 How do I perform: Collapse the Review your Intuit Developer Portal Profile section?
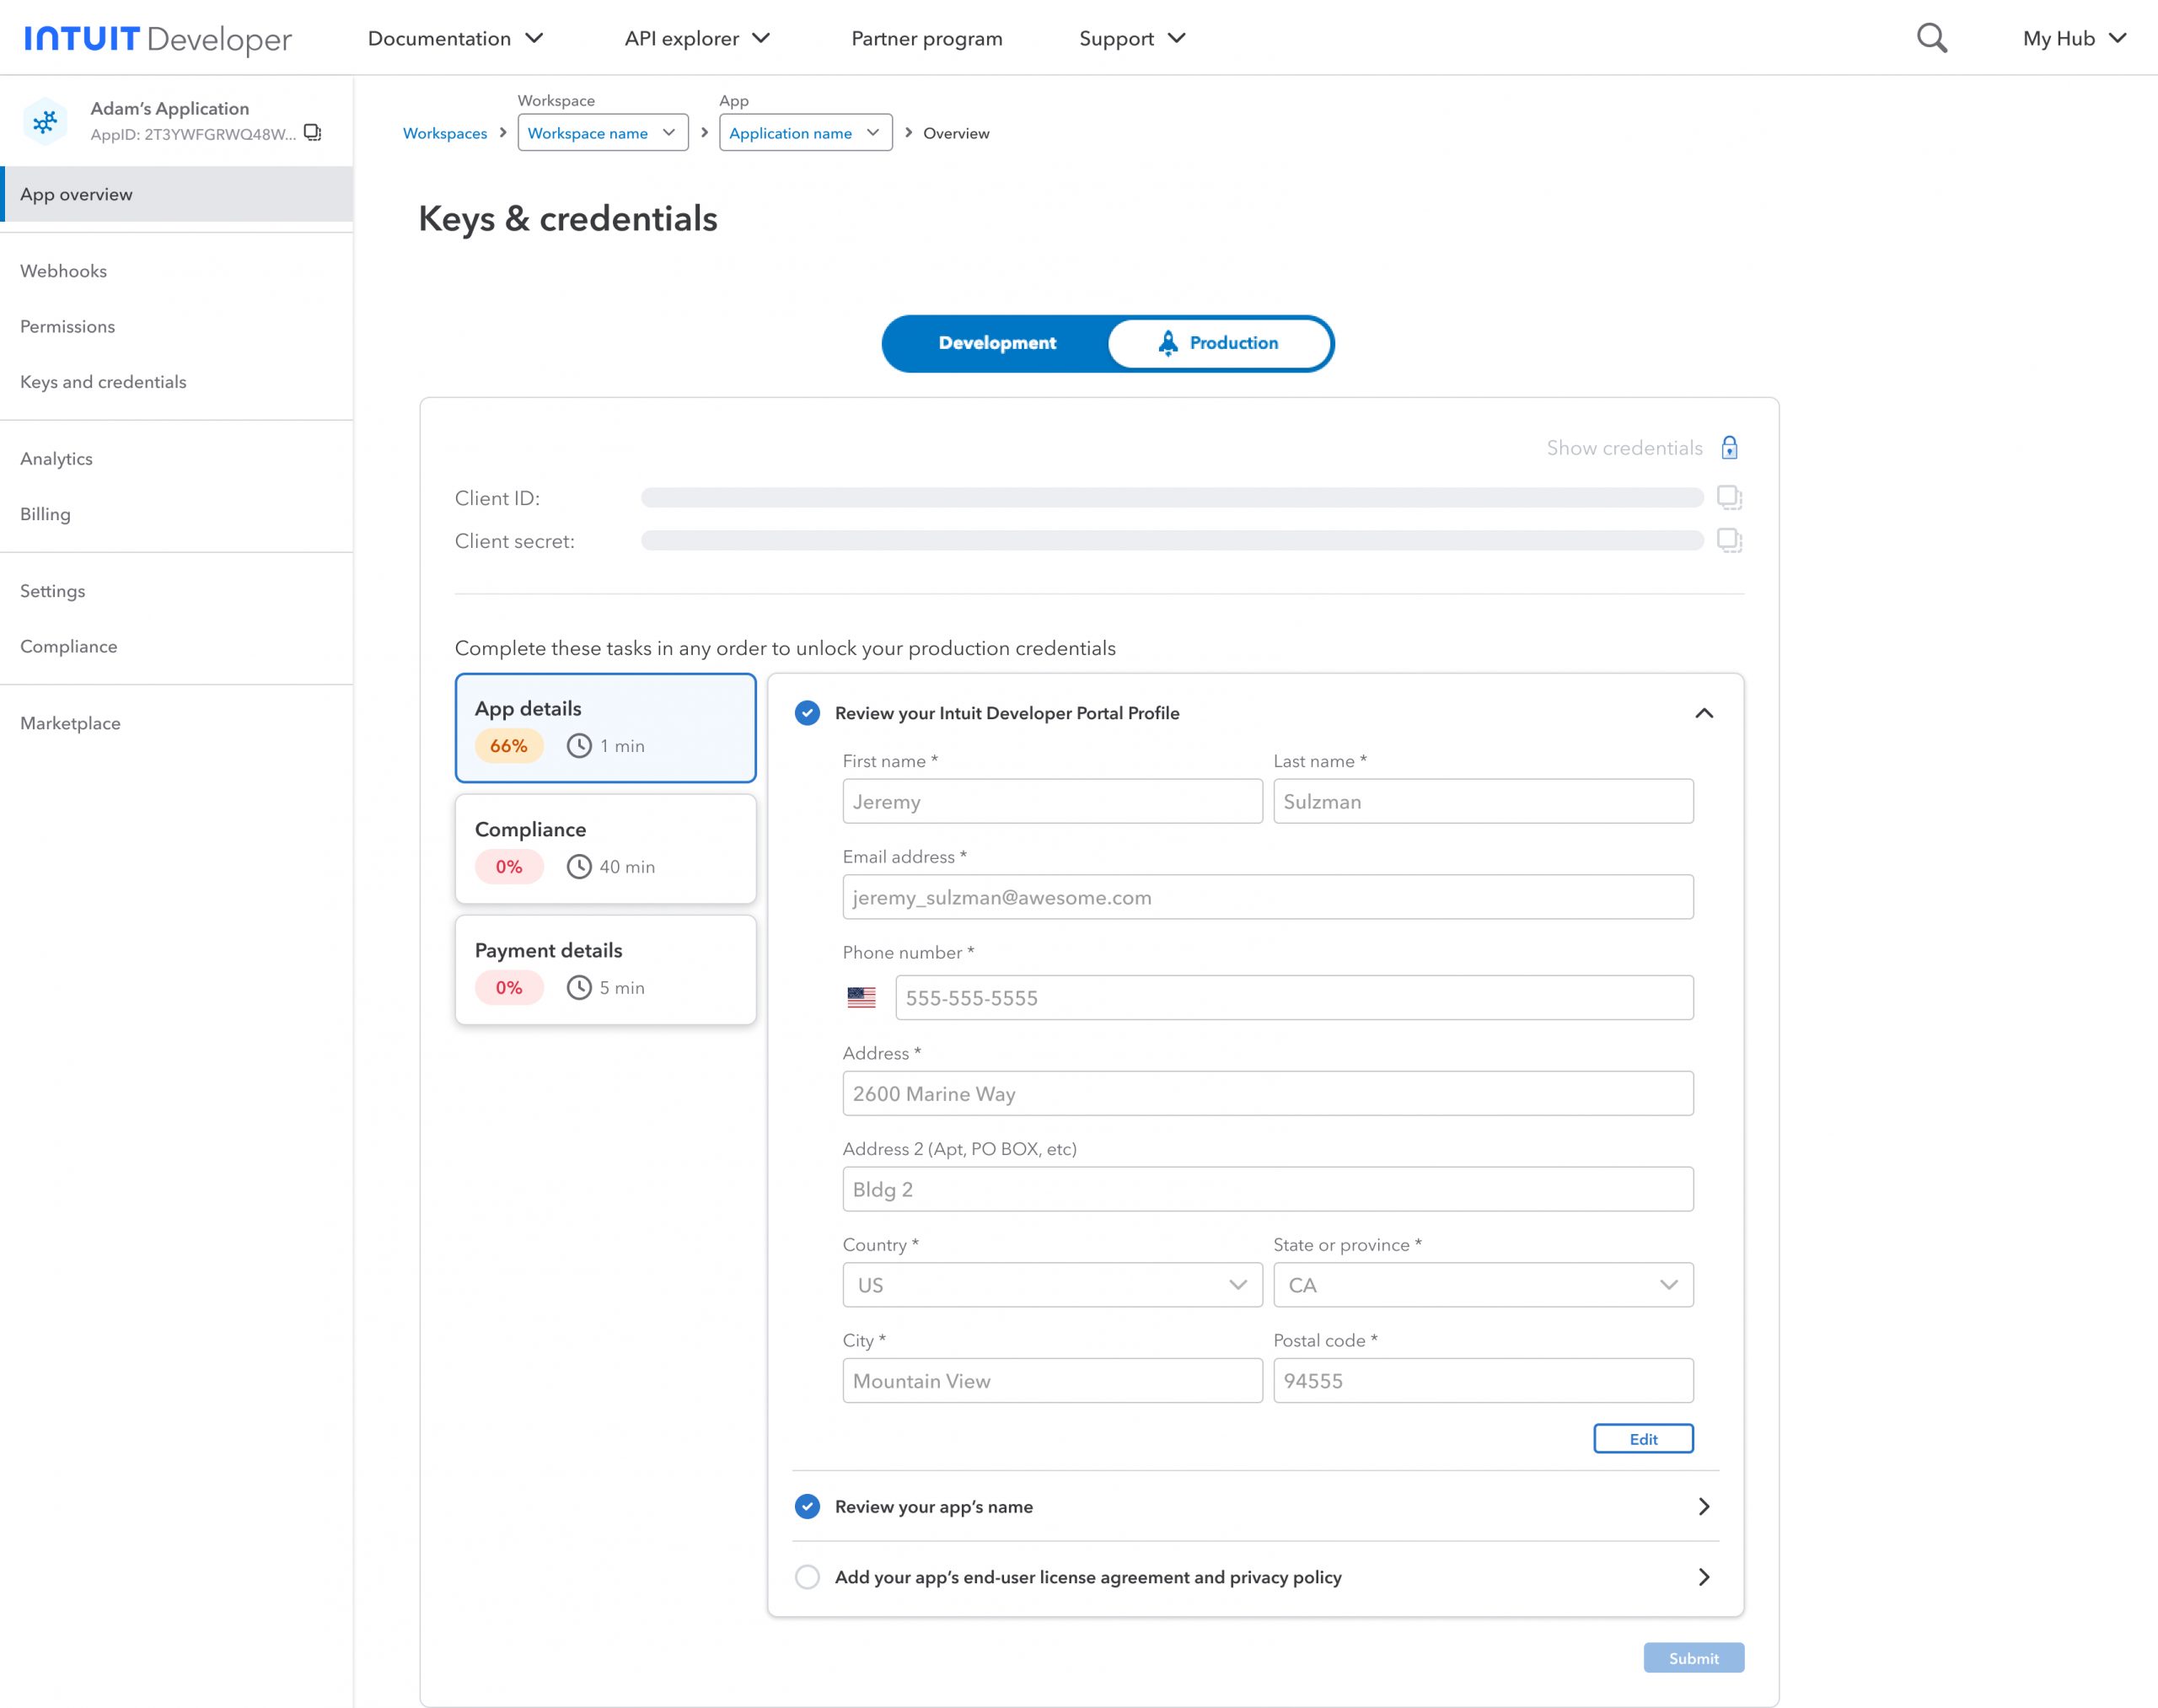tap(1704, 713)
